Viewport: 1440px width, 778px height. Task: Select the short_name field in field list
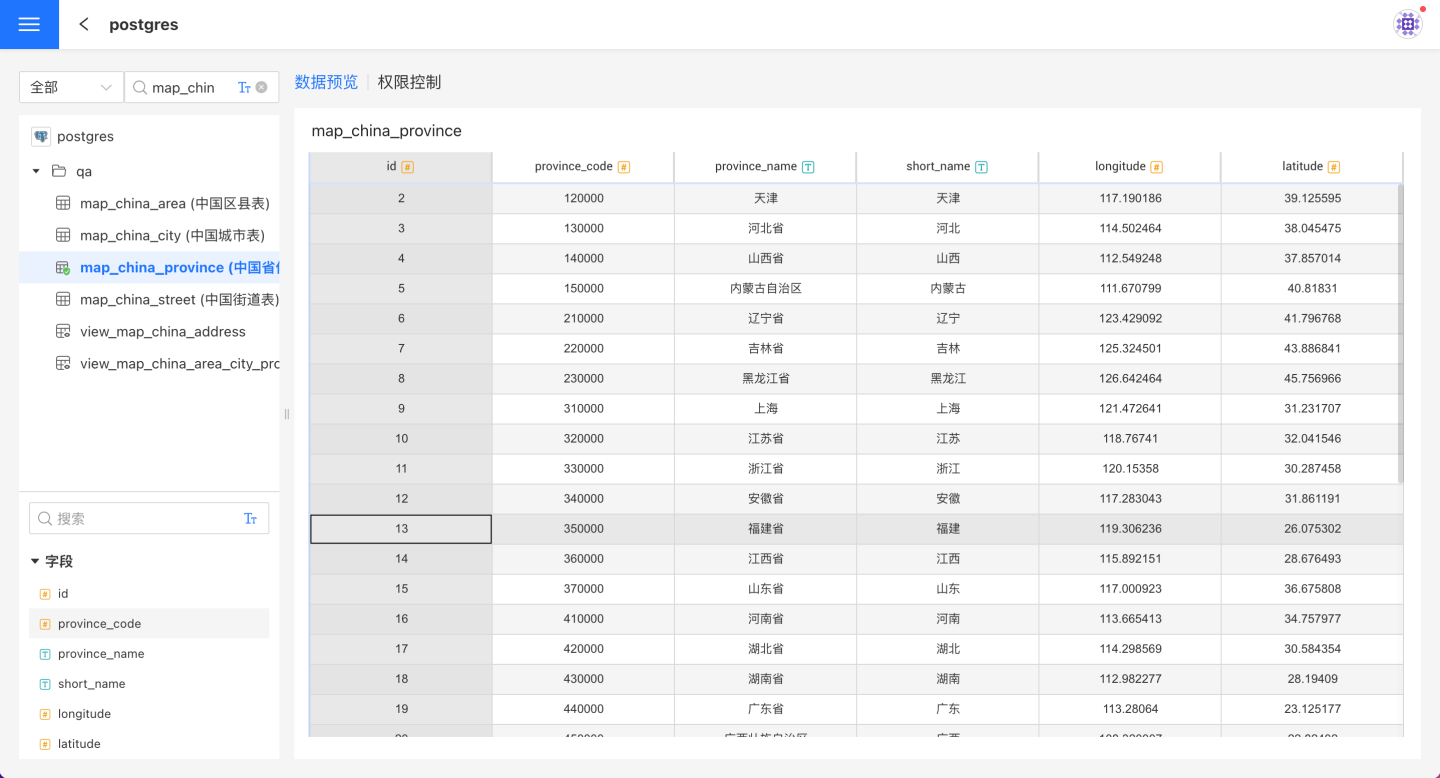pyautogui.click(x=91, y=684)
